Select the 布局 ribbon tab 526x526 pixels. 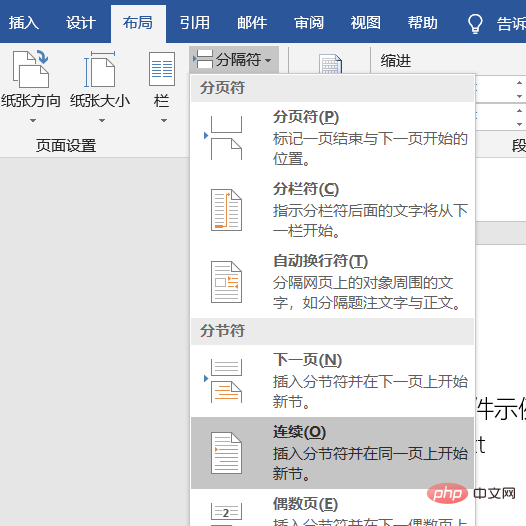[x=138, y=23]
